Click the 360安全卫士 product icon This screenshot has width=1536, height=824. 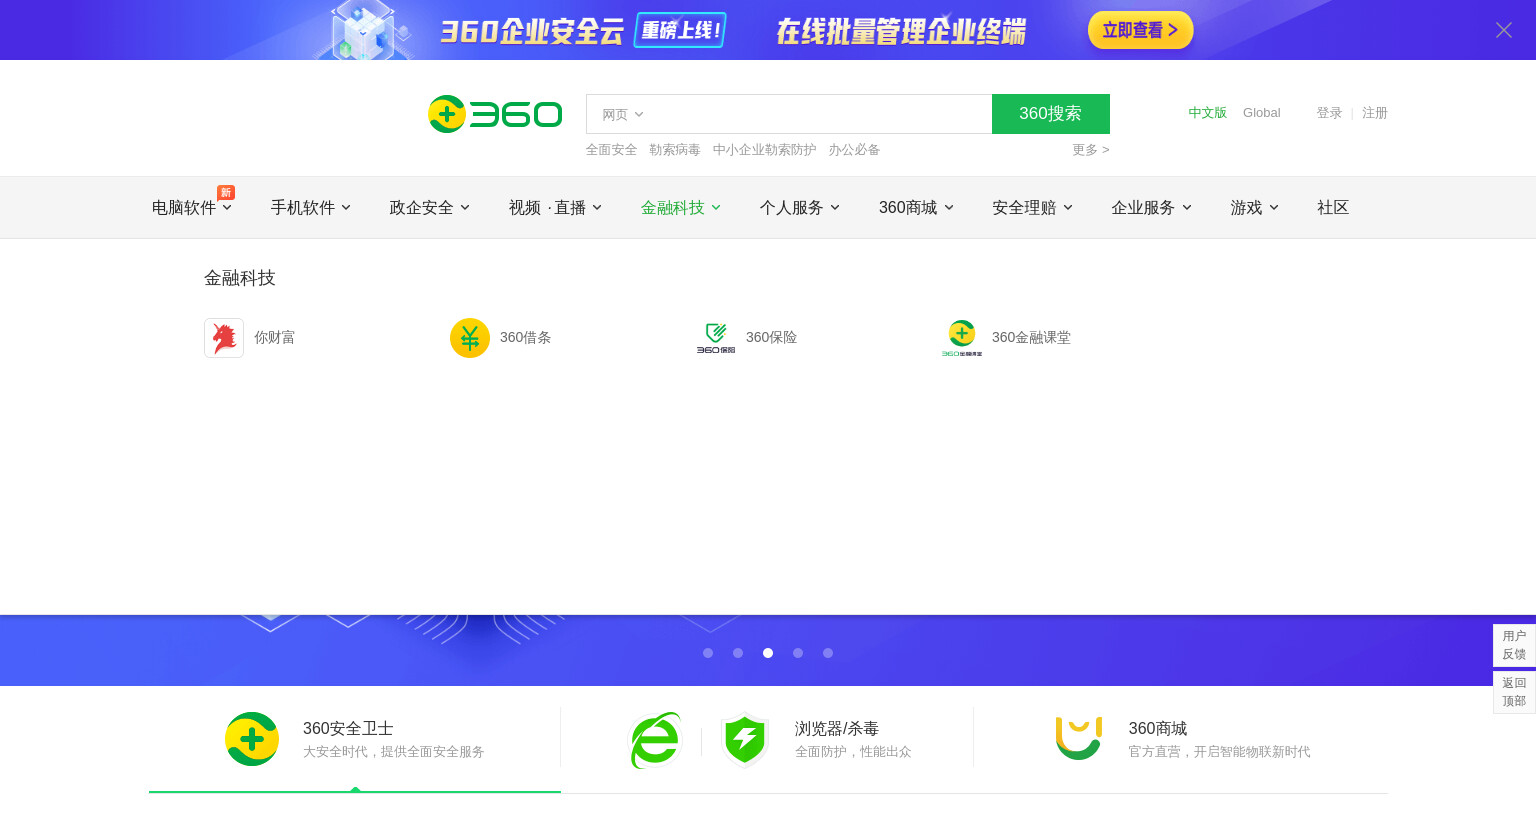252,739
